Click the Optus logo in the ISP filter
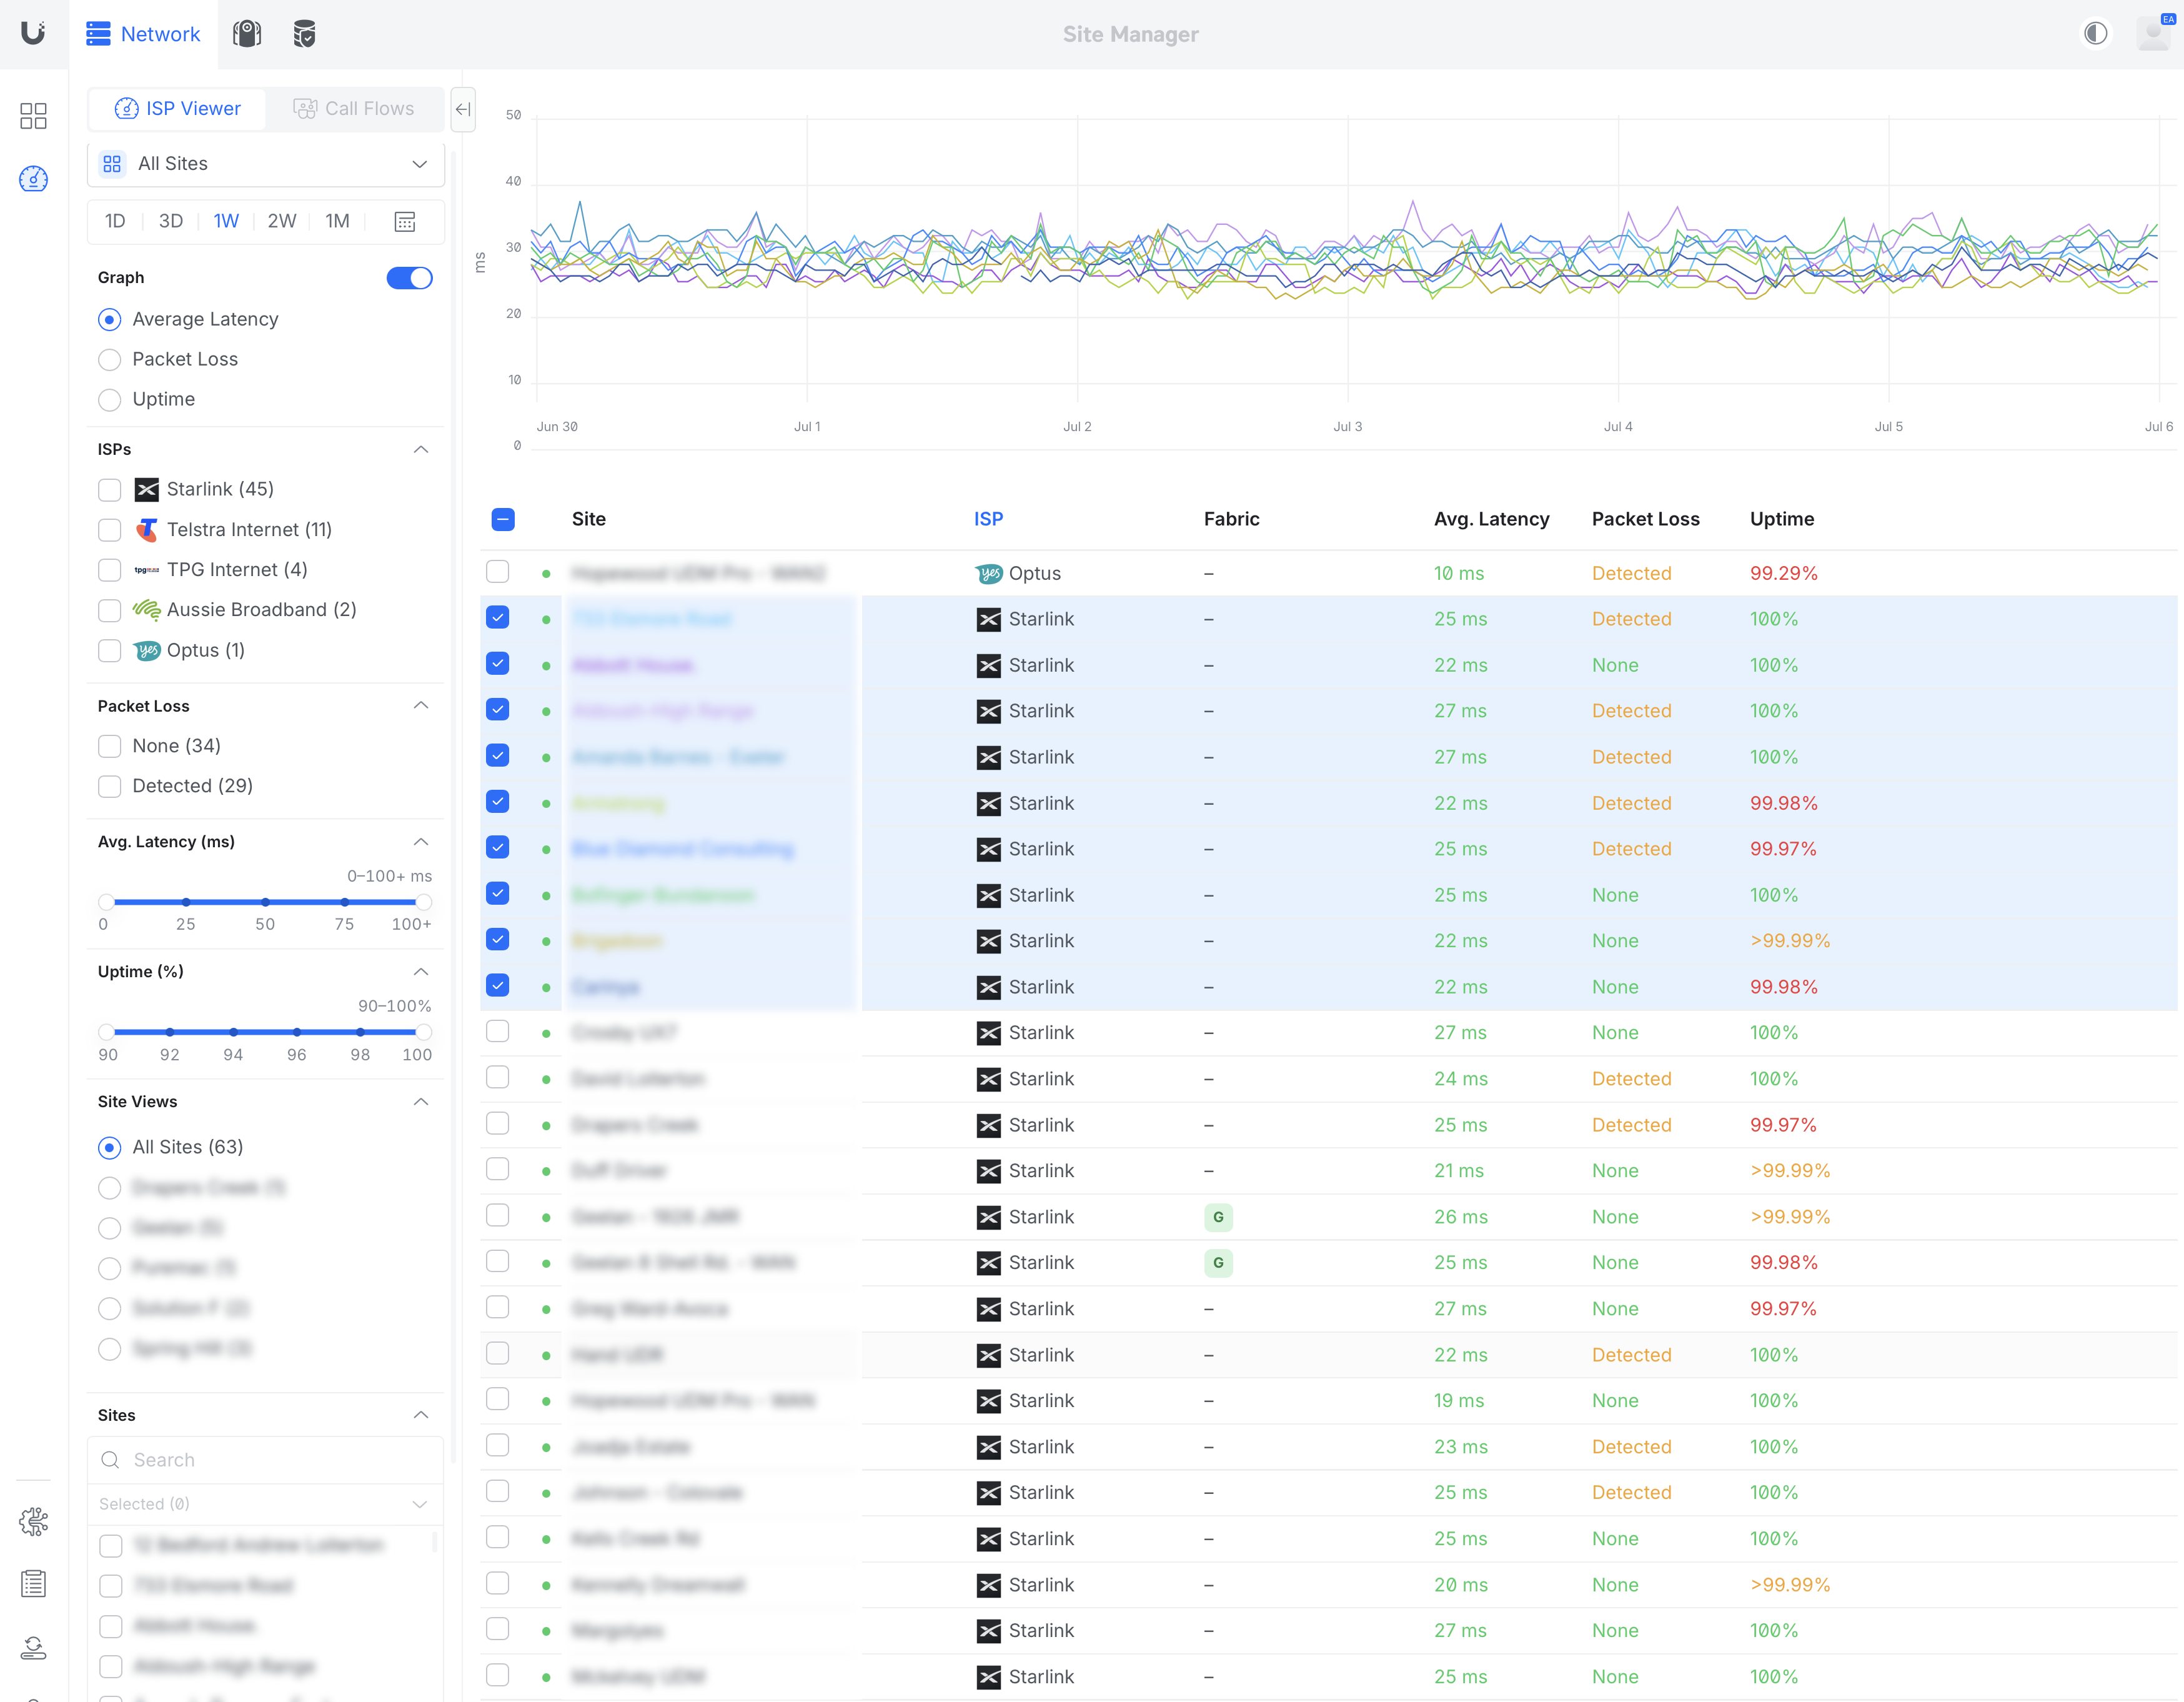This screenshot has height=1702, width=2184. click(x=147, y=650)
